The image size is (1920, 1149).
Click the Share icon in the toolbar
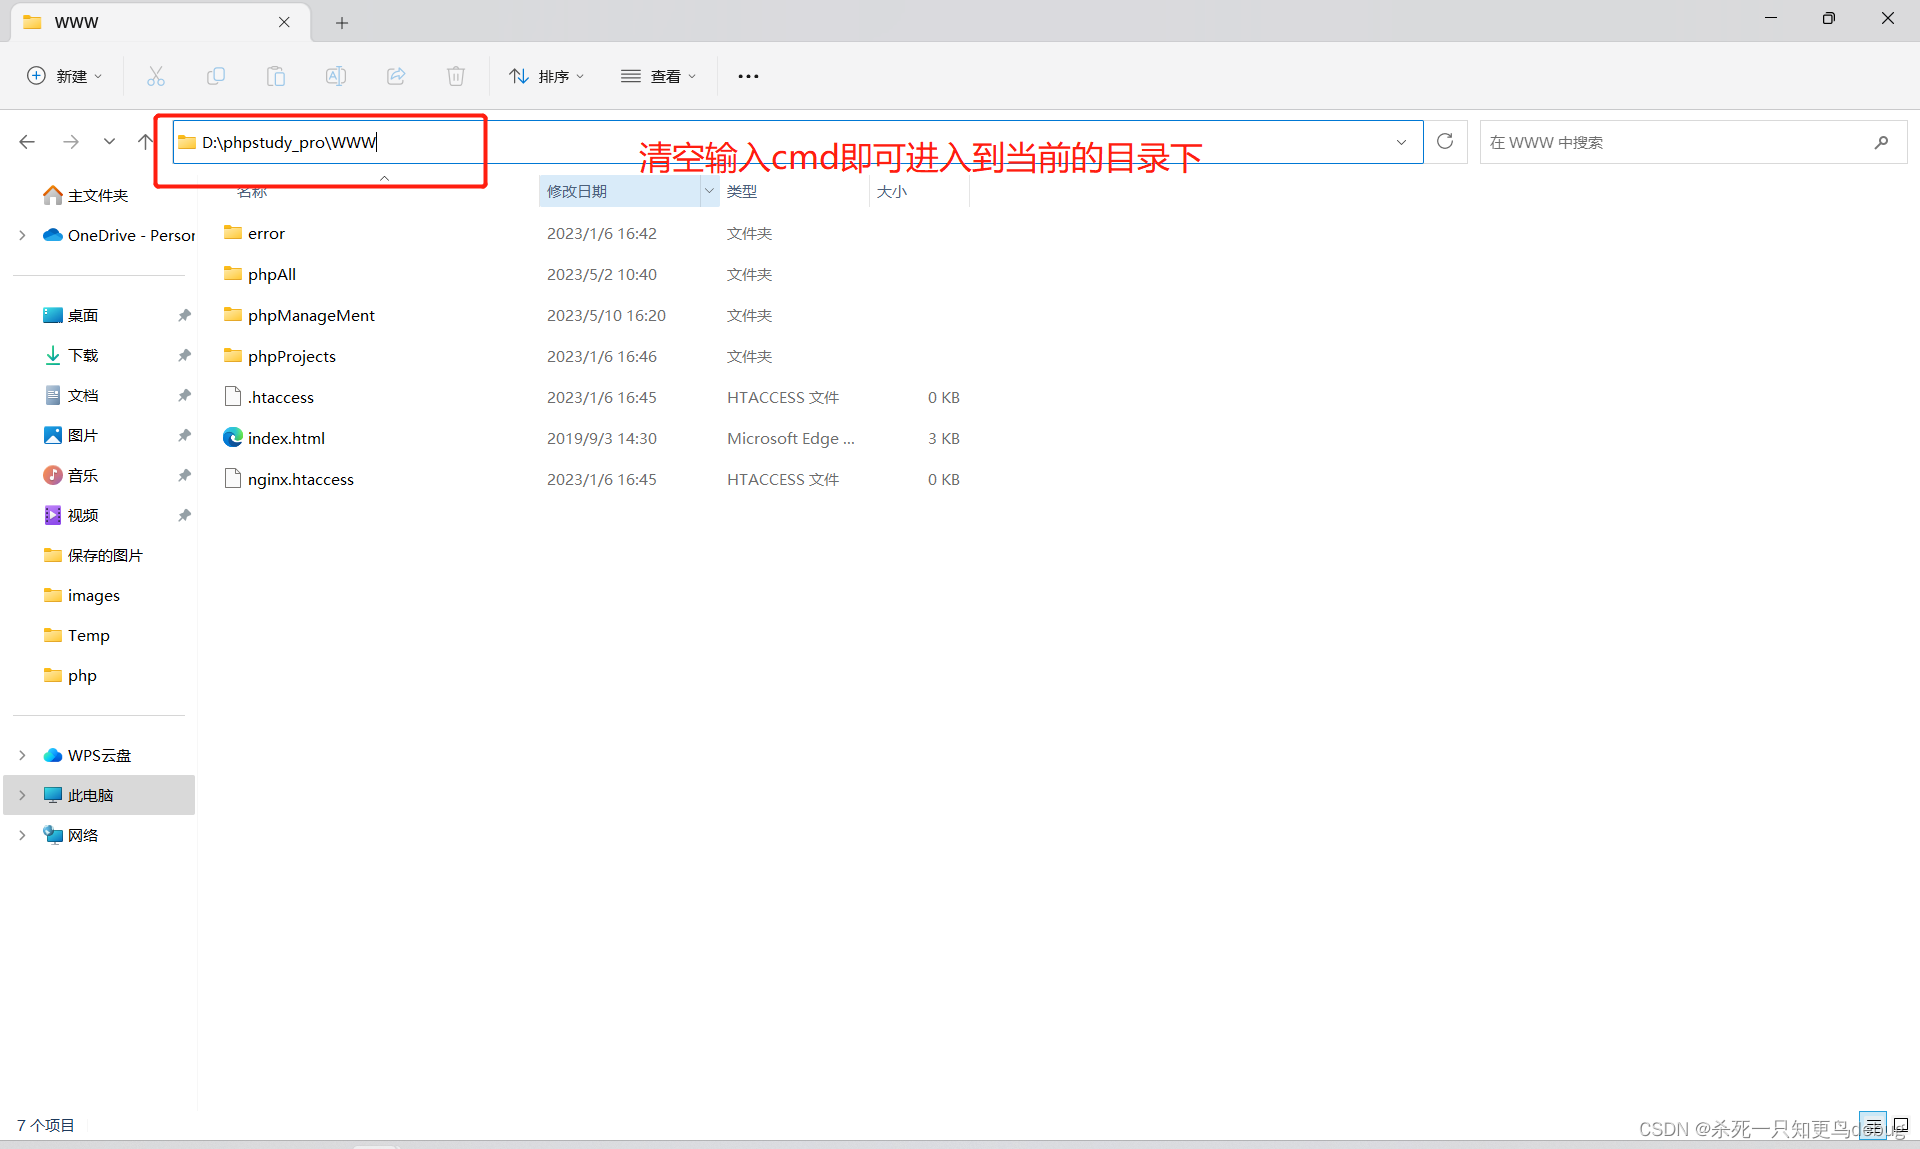396,75
